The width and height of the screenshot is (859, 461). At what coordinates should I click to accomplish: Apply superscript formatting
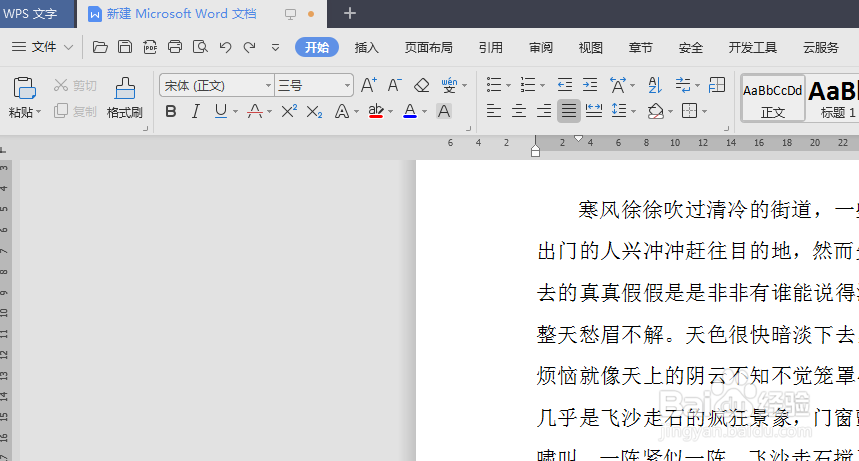point(289,111)
